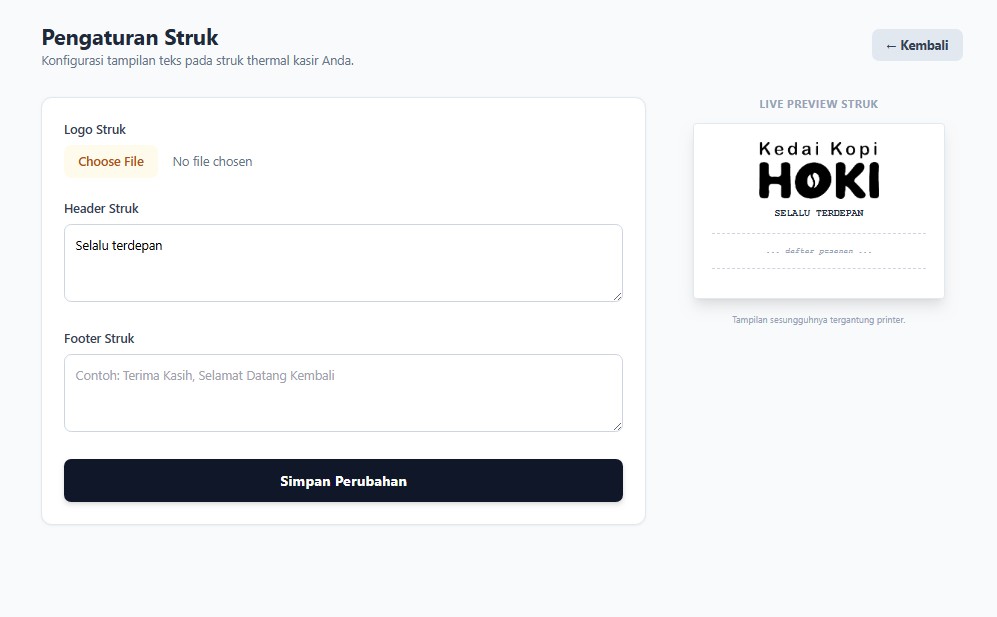Focus the Header Struk text area
The height and width of the screenshot is (617, 997).
[x=343, y=263]
